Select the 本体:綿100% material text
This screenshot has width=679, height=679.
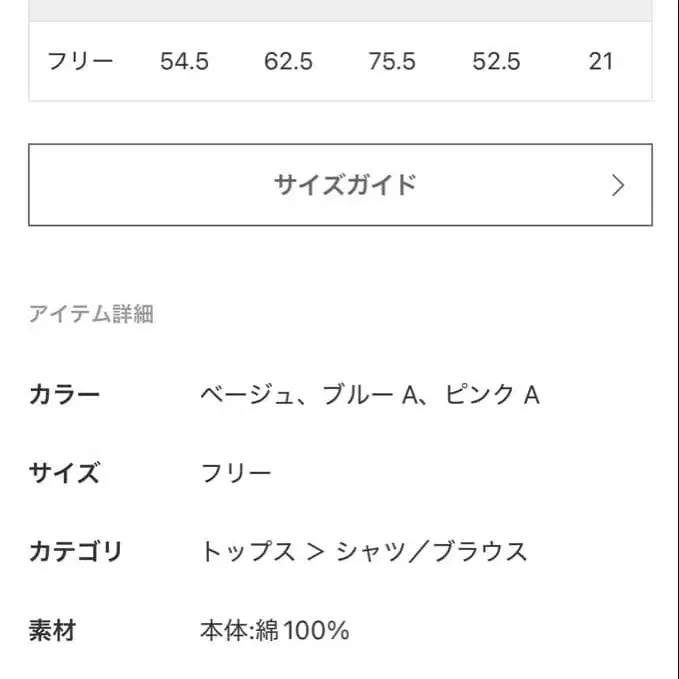(274, 631)
